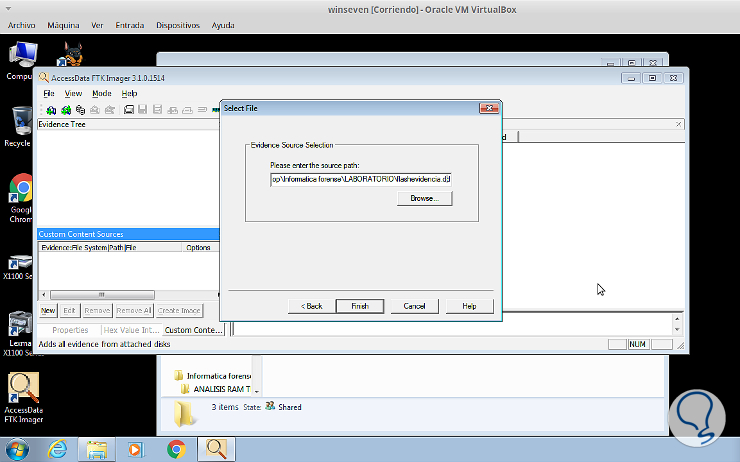
Task: Select the dog mascot desktop icon
Action: click(x=71, y=54)
